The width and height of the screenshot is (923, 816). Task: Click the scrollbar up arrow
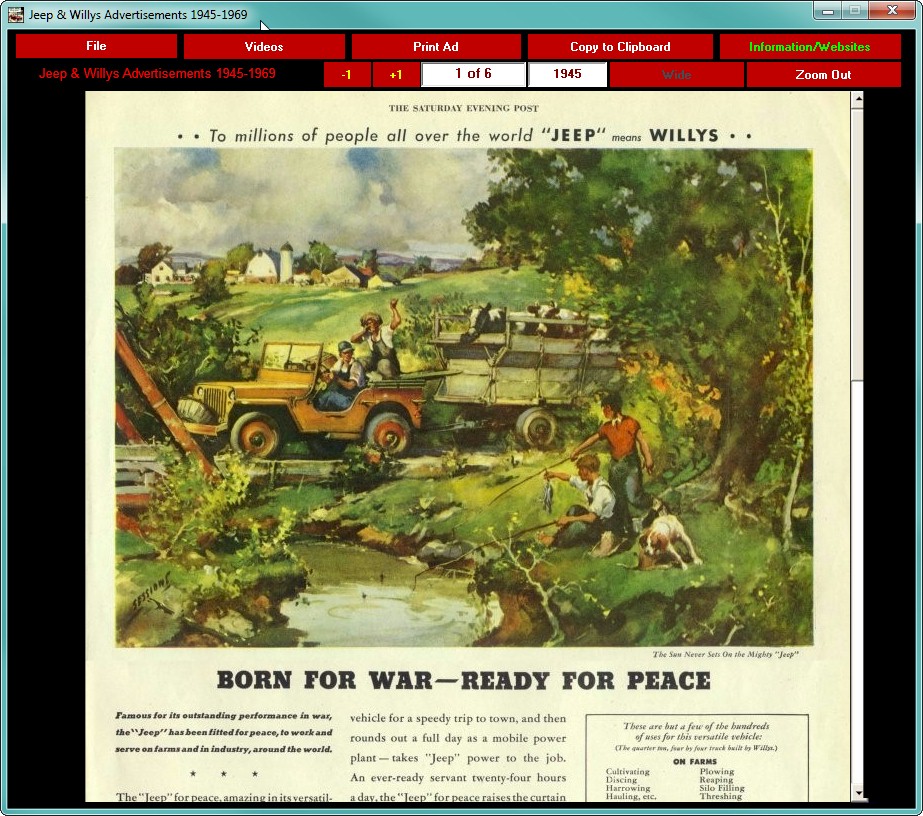pos(858,99)
